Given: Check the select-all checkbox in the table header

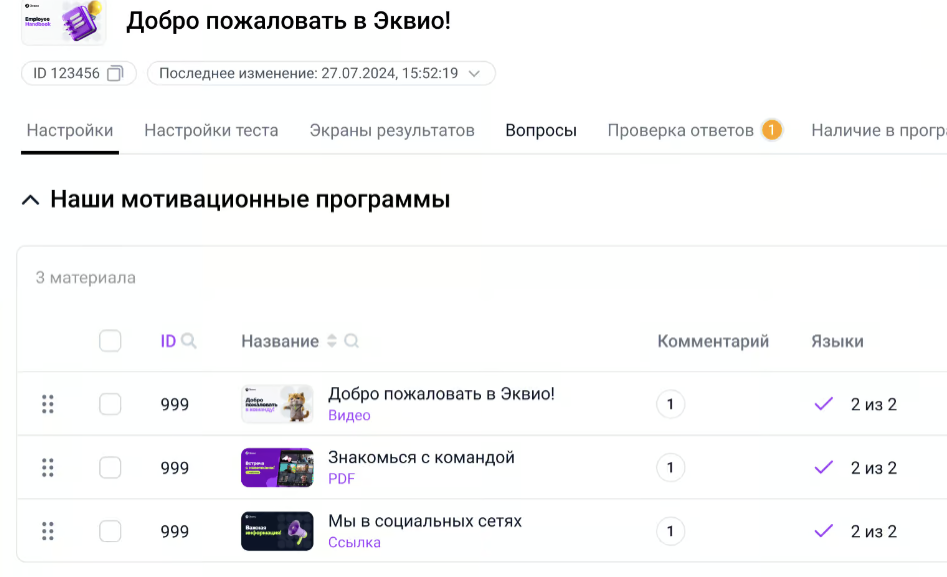Looking at the screenshot, I should [x=110, y=341].
